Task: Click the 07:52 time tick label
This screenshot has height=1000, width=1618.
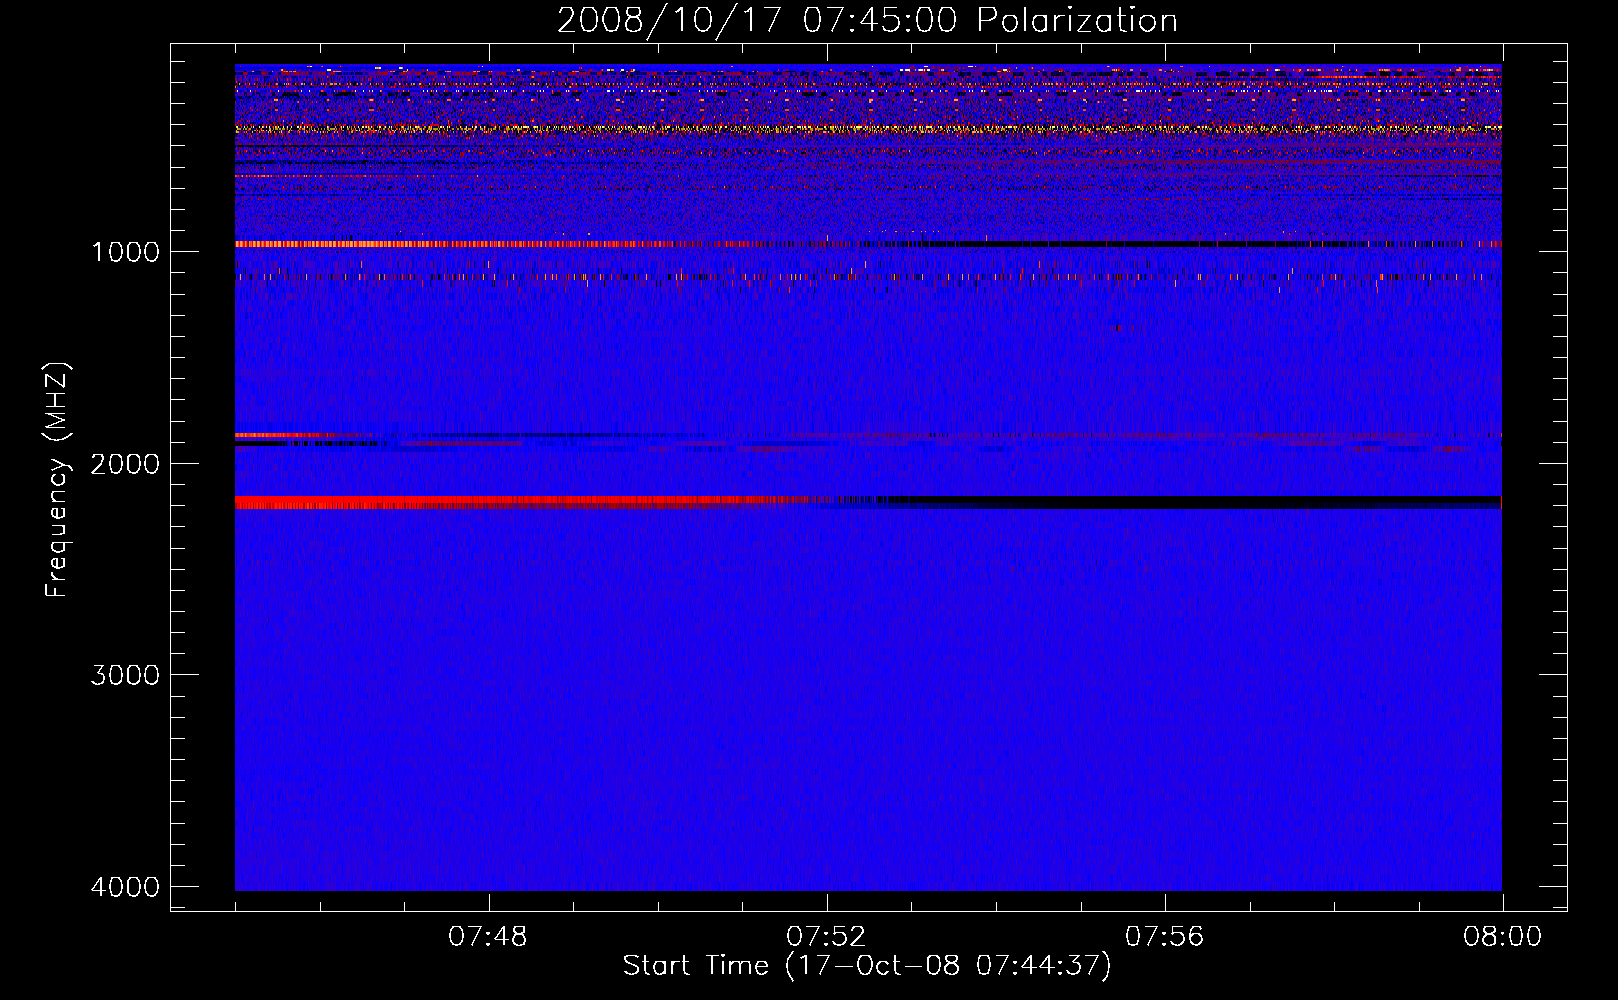Action: coord(826,937)
